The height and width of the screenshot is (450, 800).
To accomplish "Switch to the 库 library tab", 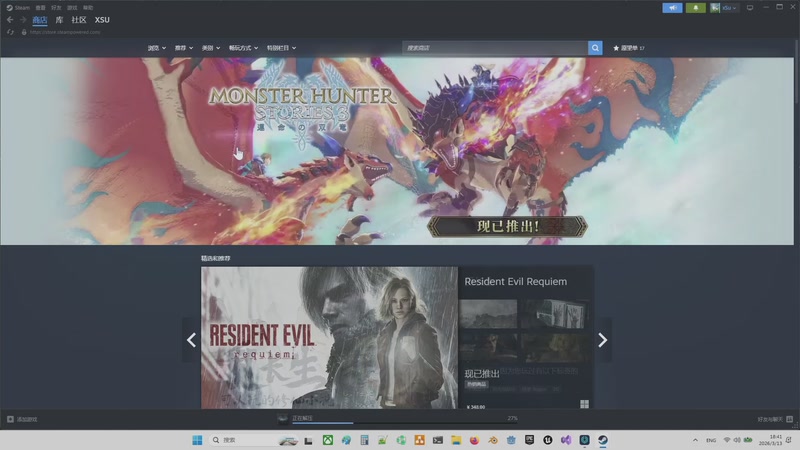I will (x=59, y=20).
